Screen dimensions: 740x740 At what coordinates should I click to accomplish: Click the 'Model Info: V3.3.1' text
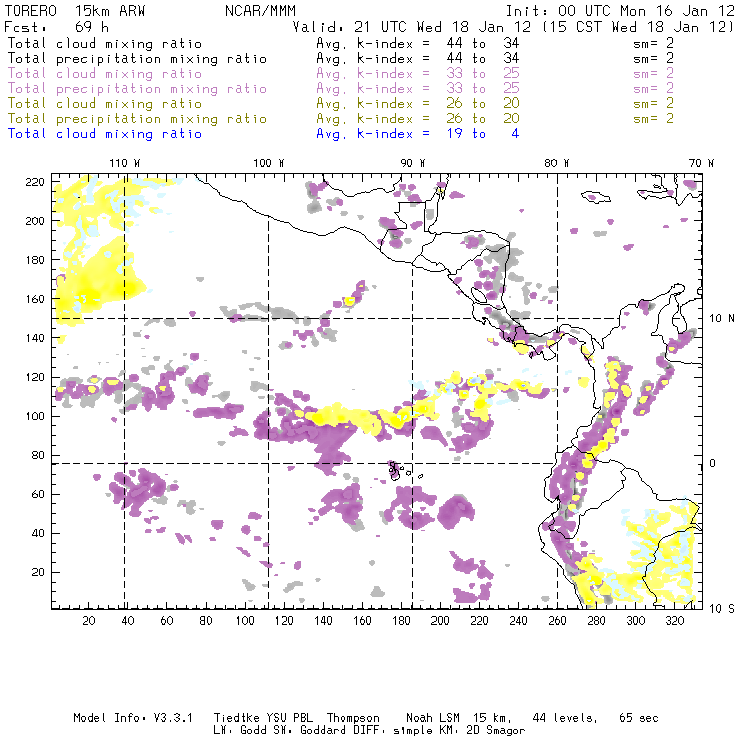[x=133, y=718]
